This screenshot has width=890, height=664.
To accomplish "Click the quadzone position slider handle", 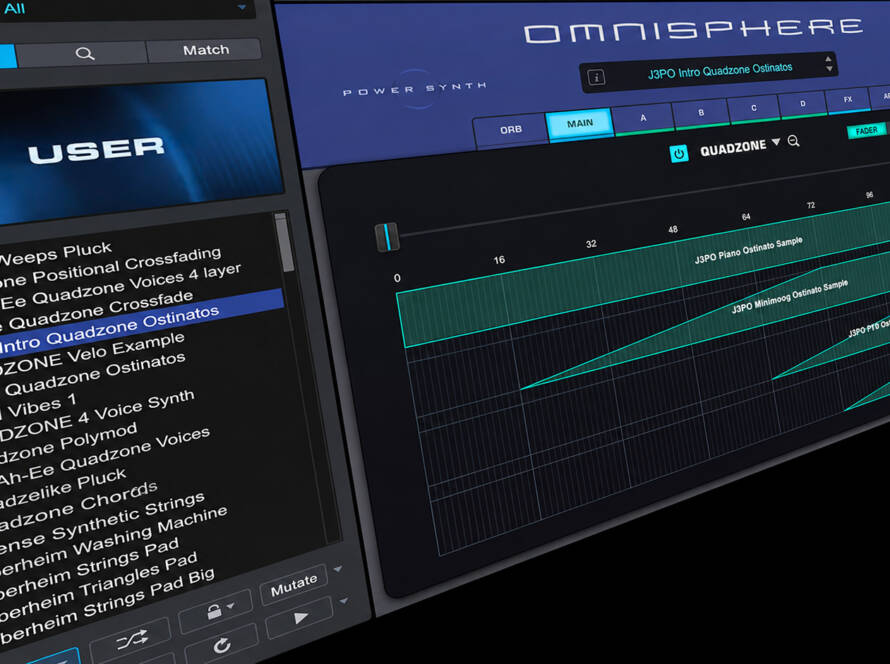I will [387, 237].
